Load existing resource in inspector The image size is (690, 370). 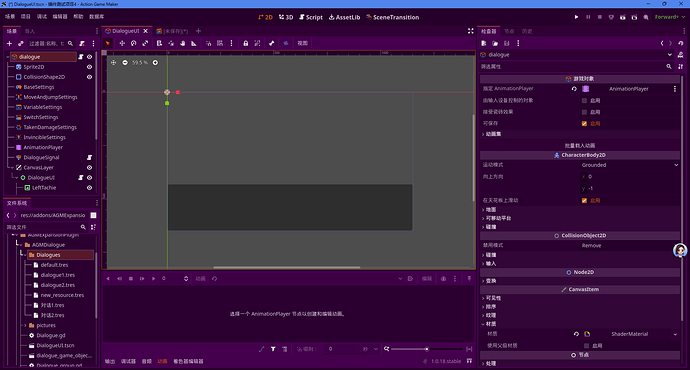[495, 43]
